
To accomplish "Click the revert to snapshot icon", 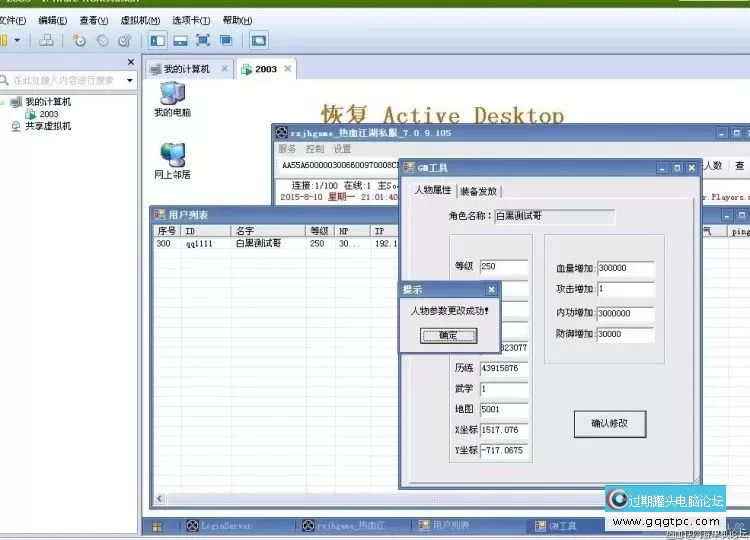I will tap(102, 40).
